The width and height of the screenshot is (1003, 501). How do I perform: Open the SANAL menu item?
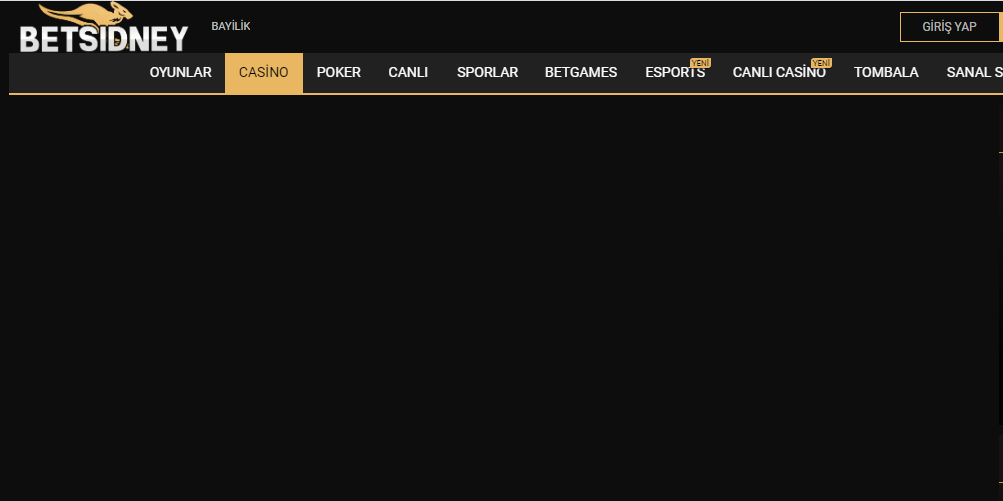point(974,72)
